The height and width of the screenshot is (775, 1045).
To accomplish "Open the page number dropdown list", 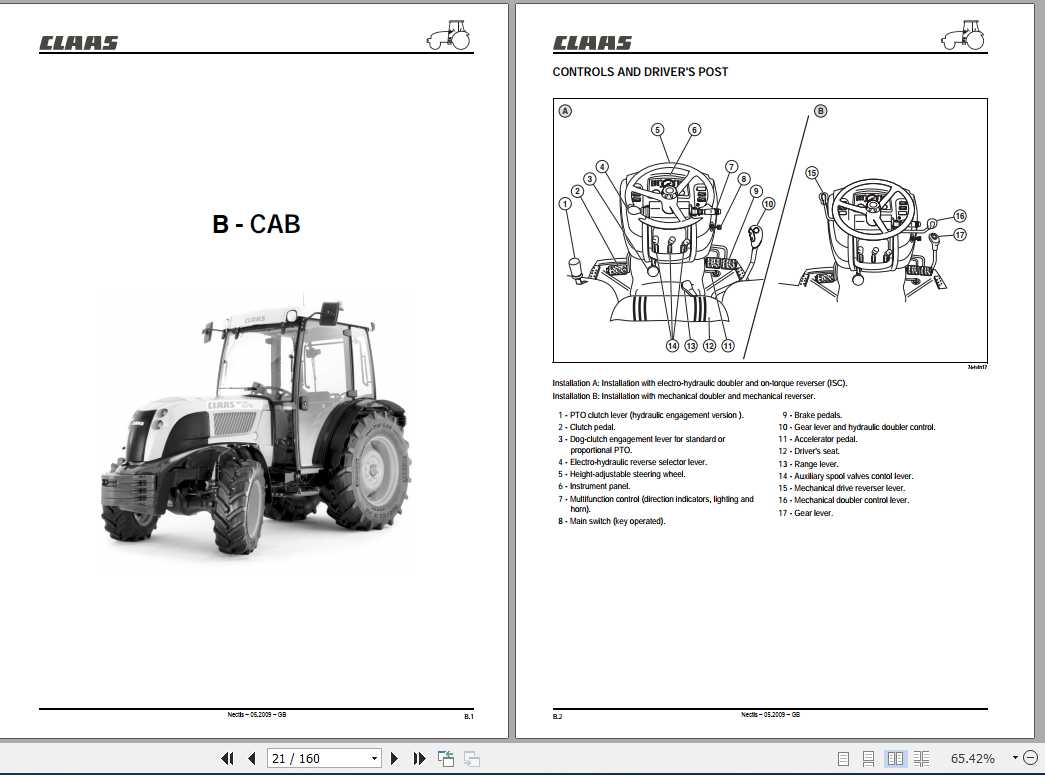I will pyautogui.click(x=374, y=758).
